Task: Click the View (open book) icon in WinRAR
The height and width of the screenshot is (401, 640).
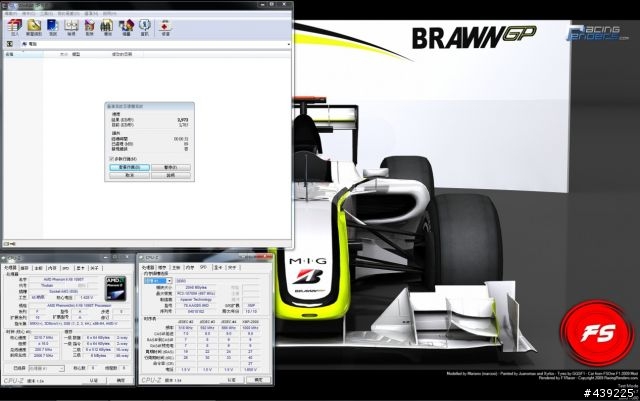Action: point(71,27)
